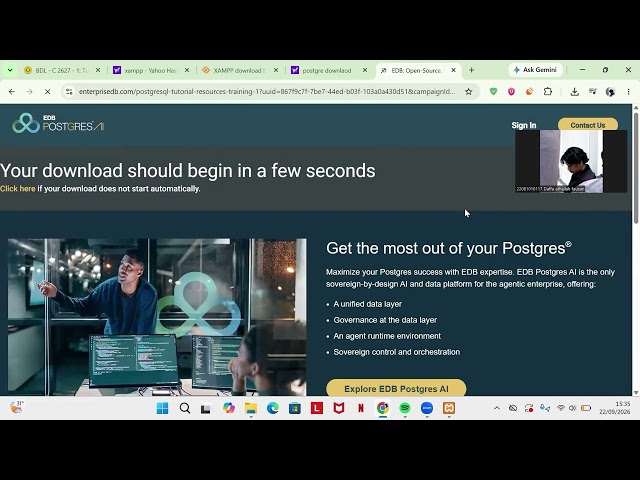
Task: Click Explore EDB Postgres AI button
Action: click(x=396, y=388)
